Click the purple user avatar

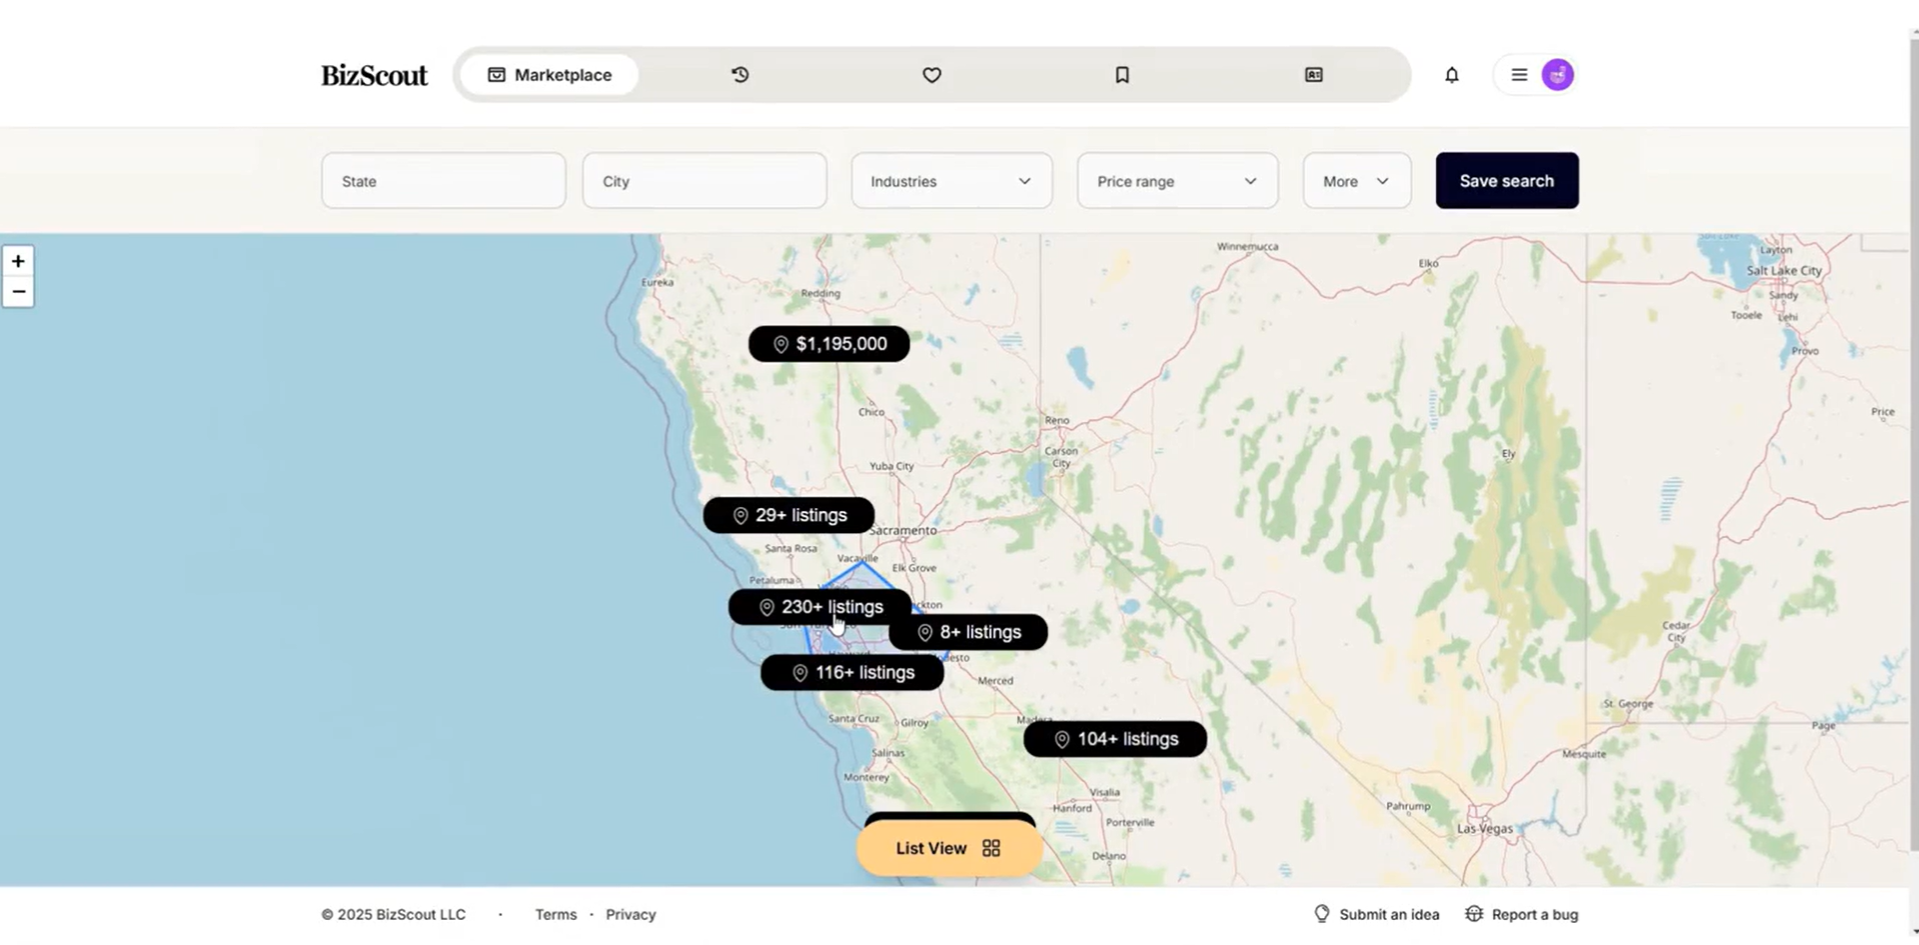click(1557, 75)
